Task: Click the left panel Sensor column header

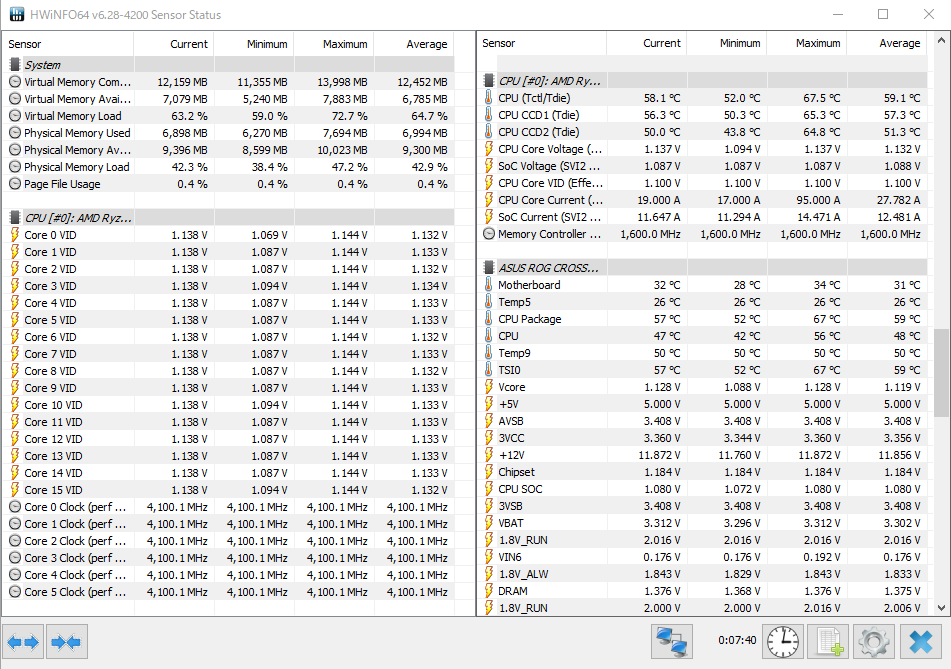Action: coord(68,44)
